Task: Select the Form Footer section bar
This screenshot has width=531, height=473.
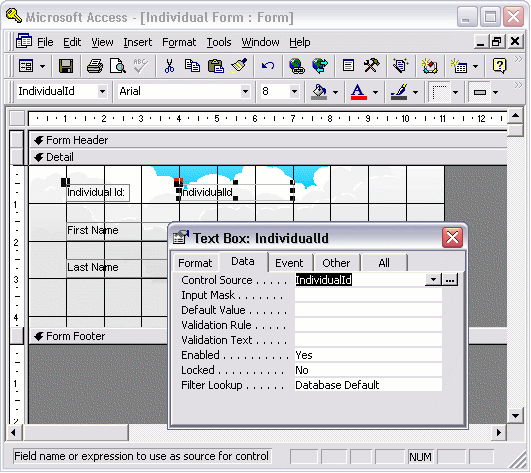Action: point(99,336)
